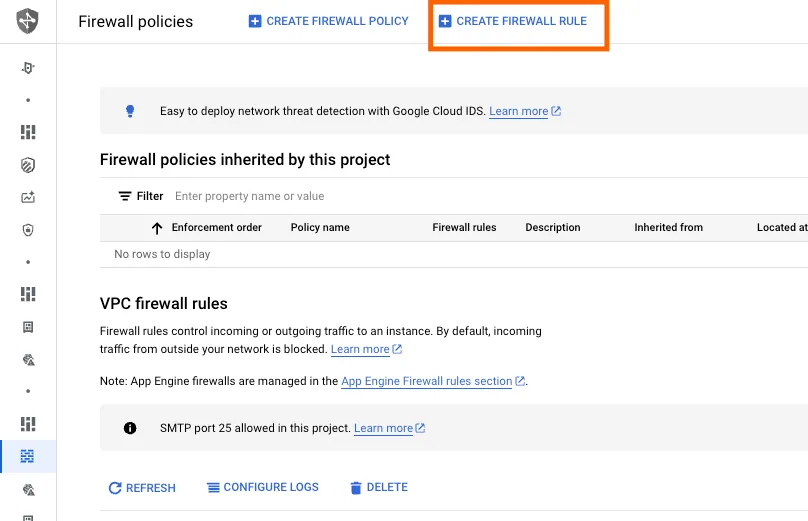Click the trash can icon
This screenshot has height=521, width=808.
pos(356,488)
